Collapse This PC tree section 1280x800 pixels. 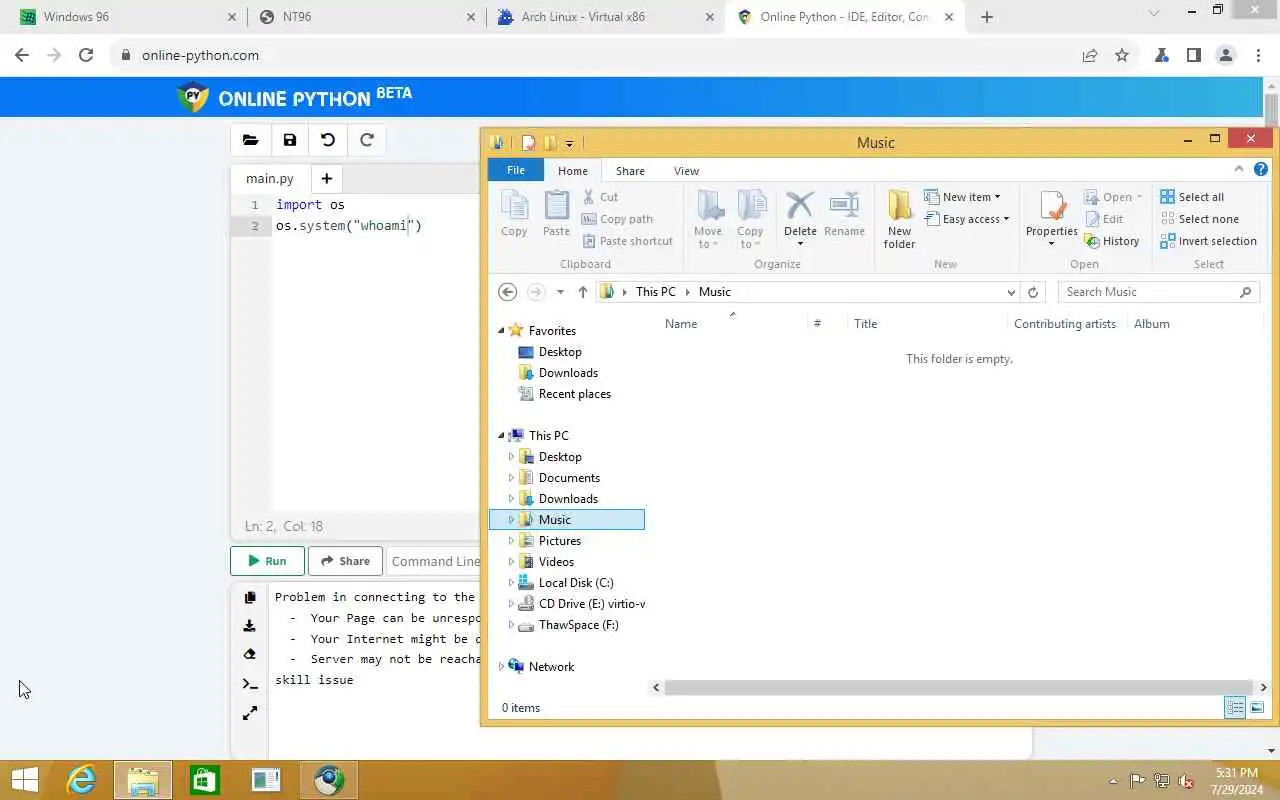[x=502, y=435]
